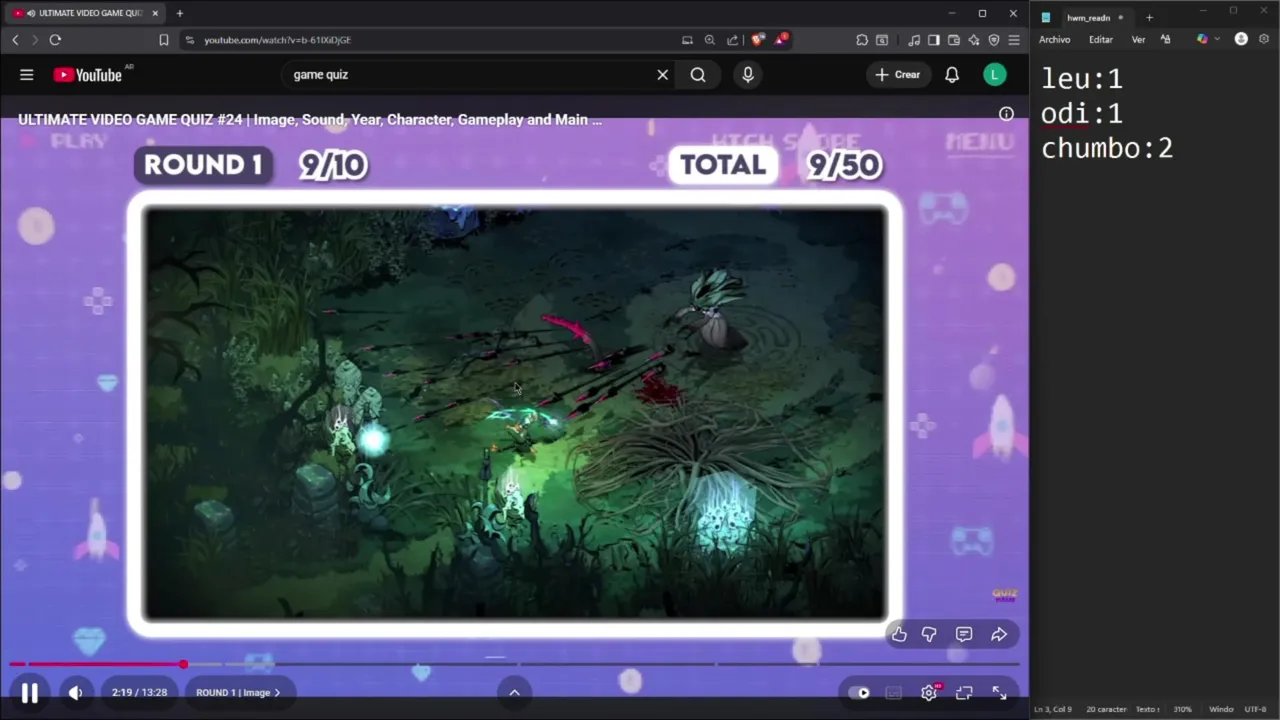
Task: Open Brave Shields lion icon
Action: (x=758, y=40)
